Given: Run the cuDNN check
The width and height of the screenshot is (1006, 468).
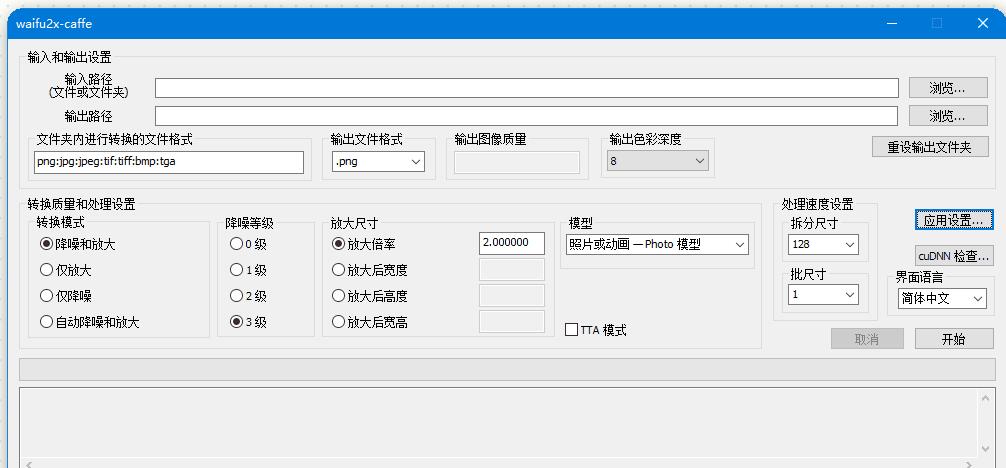Looking at the screenshot, I should (x=954, y=255).
